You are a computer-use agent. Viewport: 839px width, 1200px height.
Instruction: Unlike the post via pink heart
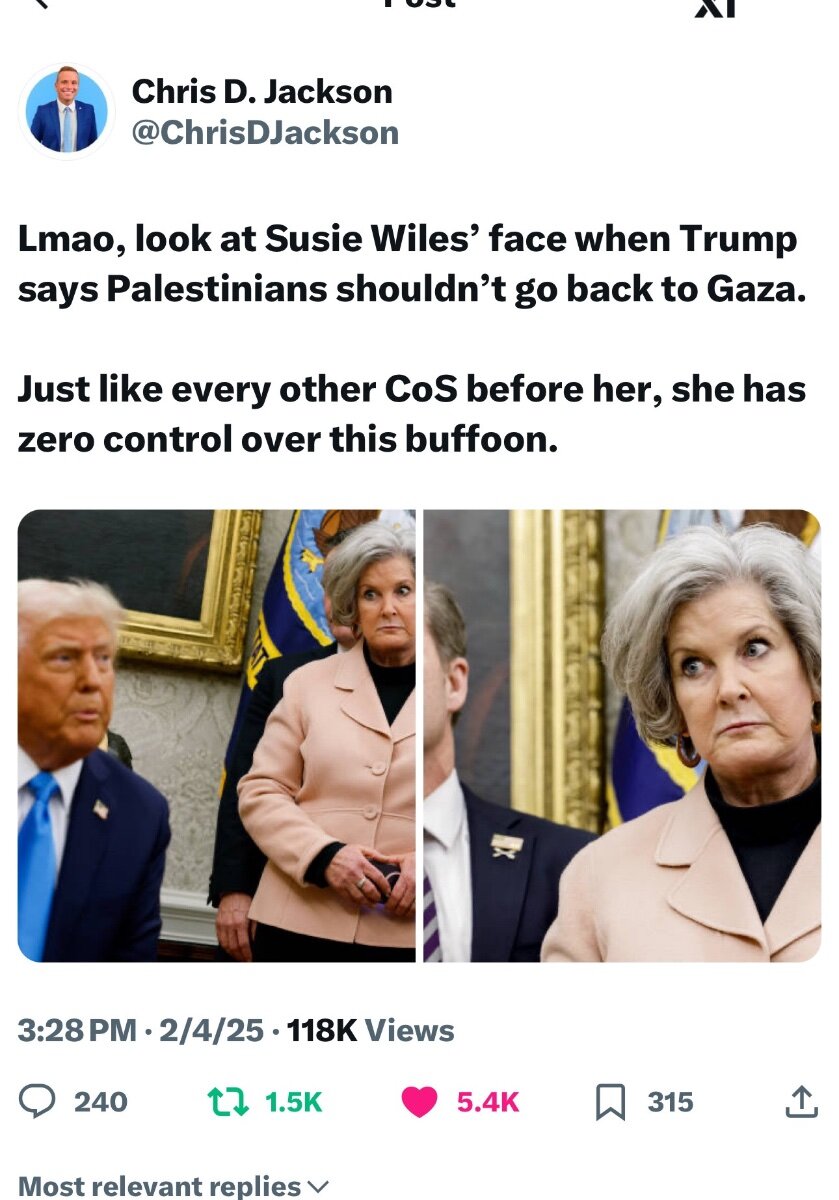click(x=421, y=1102)
